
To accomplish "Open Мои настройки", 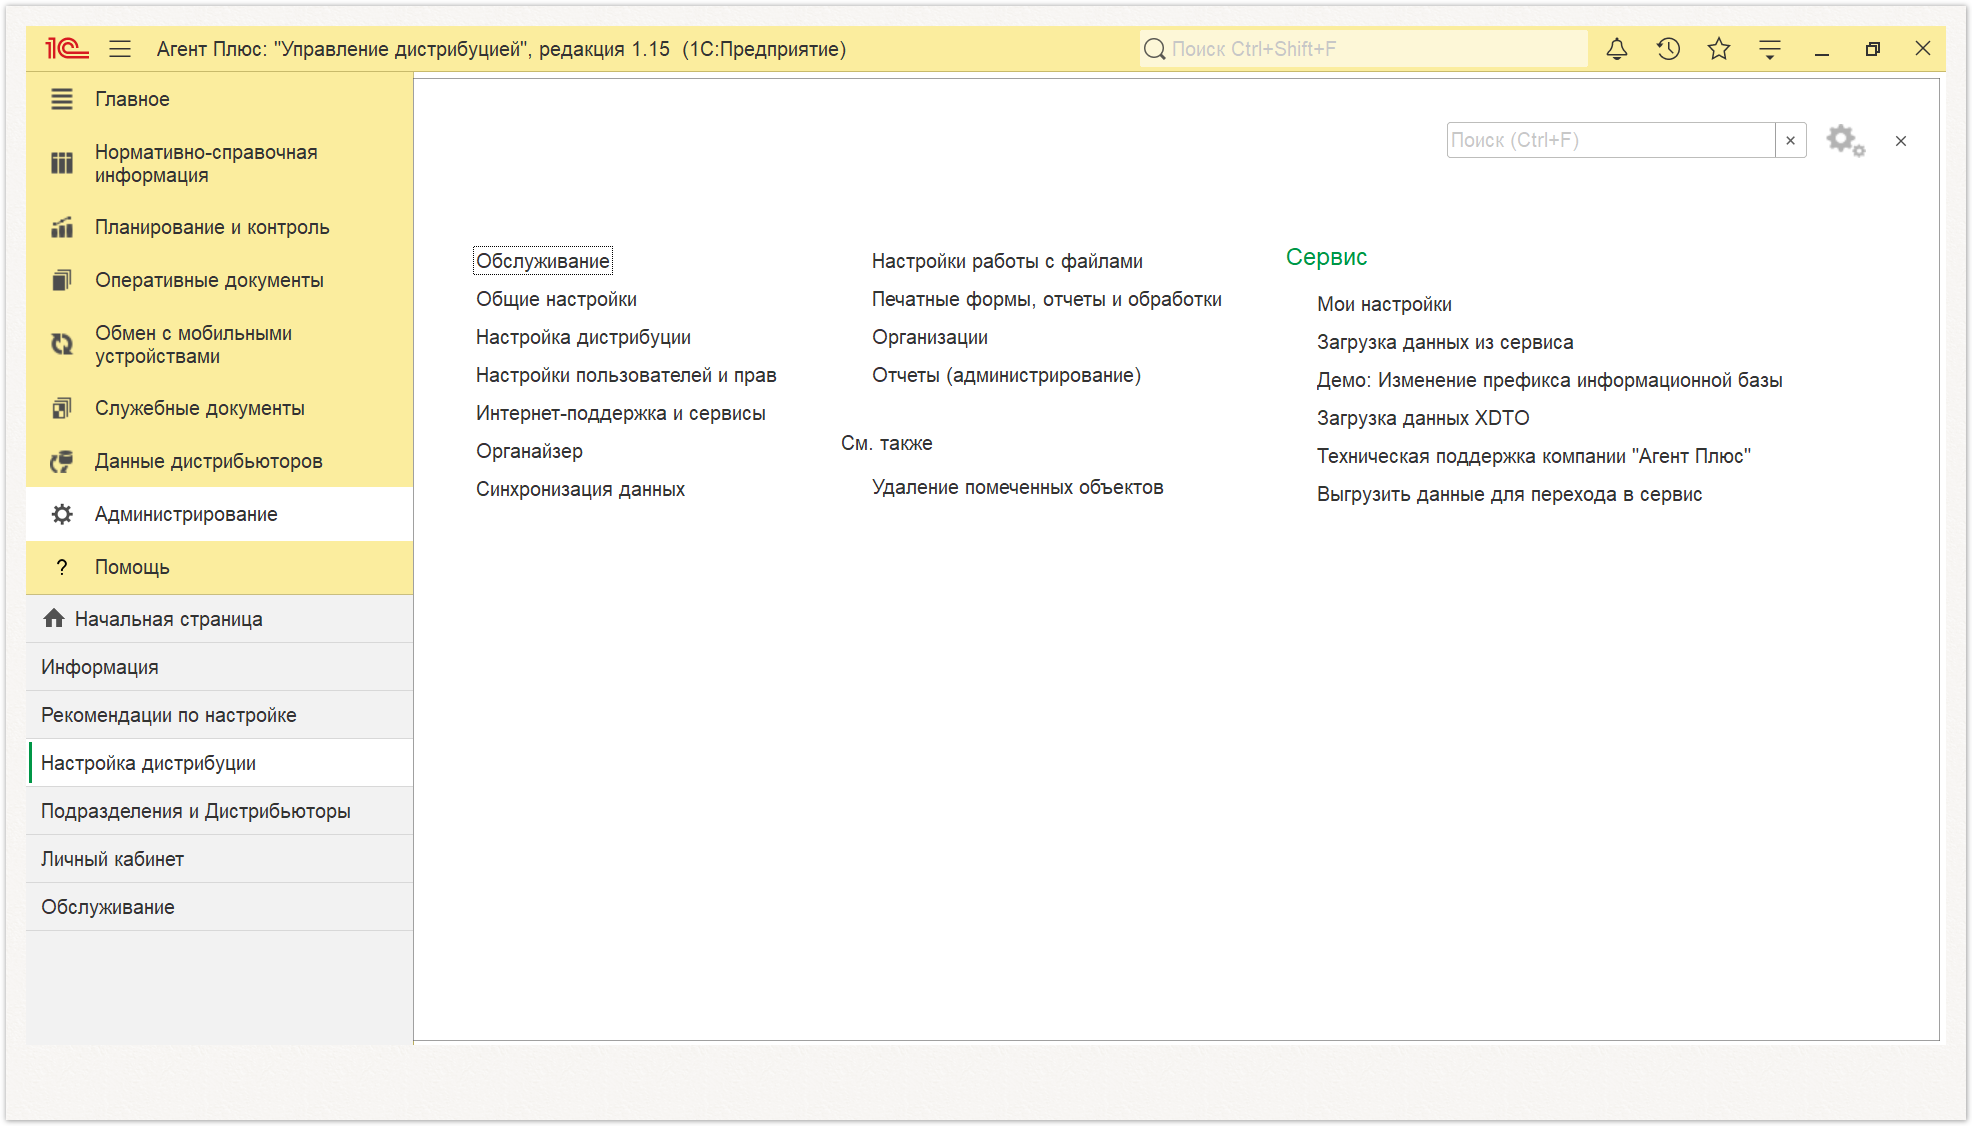I will (x=1384, y=304).
